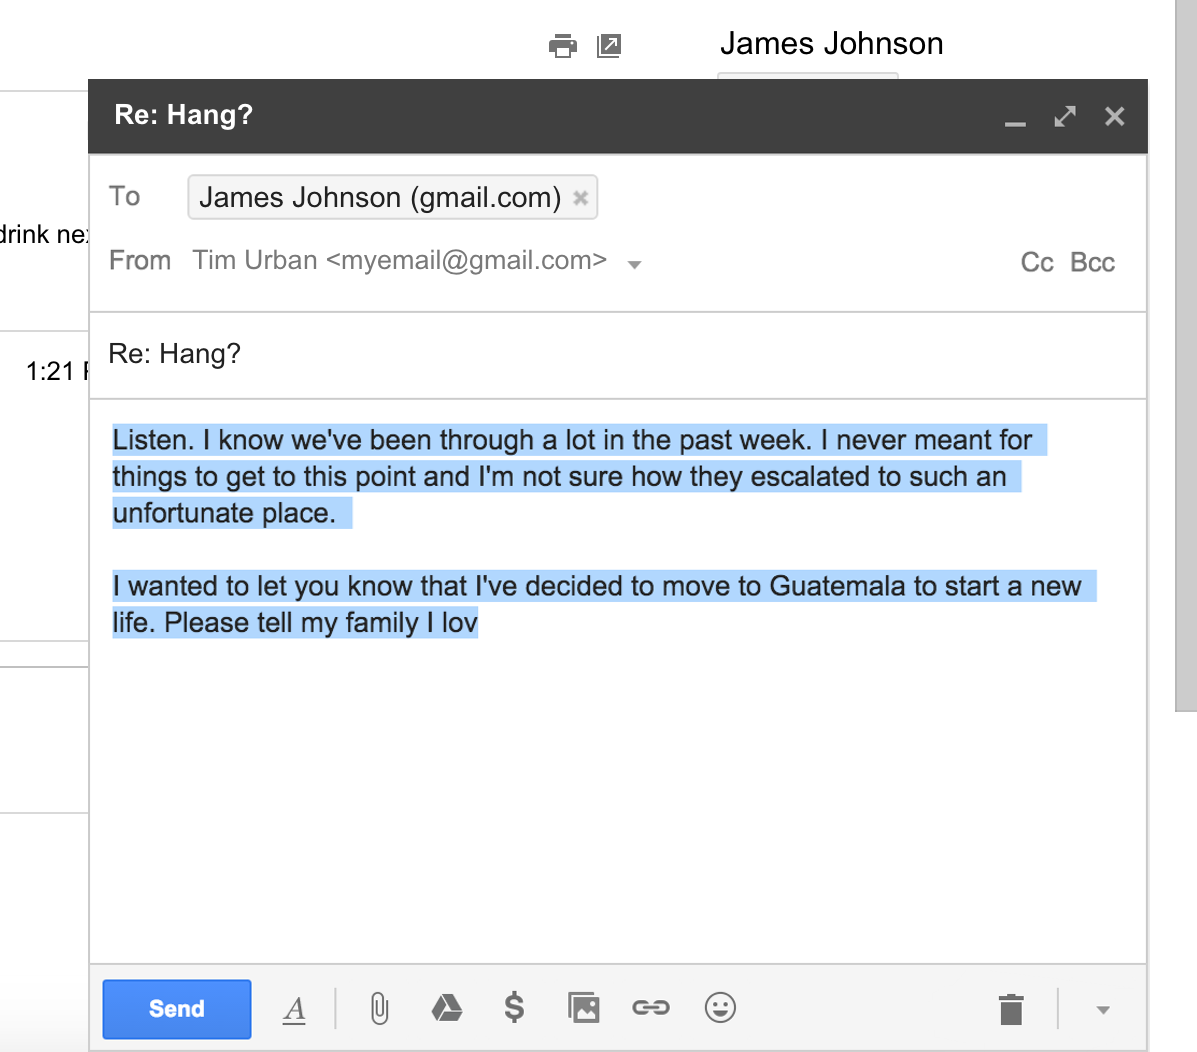Attach a file with paperclip icon
The height and width of the screenshot is (1052, 1197).
tap(379, 1008)
